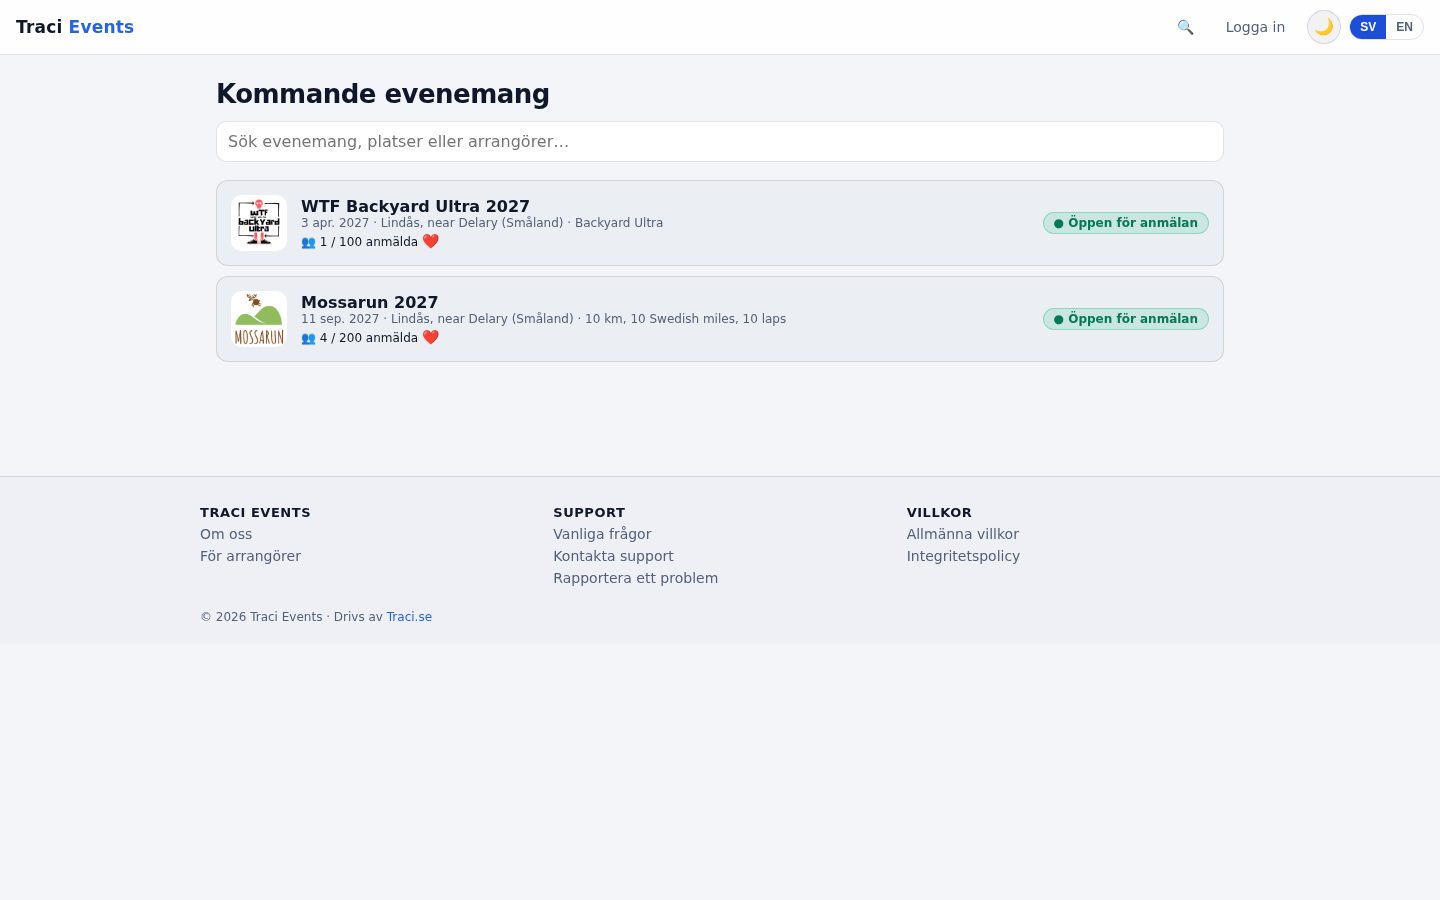Open Kontakta support footer link
Viewport: 1440px width, 900px height.
click(x=613, y=556)
